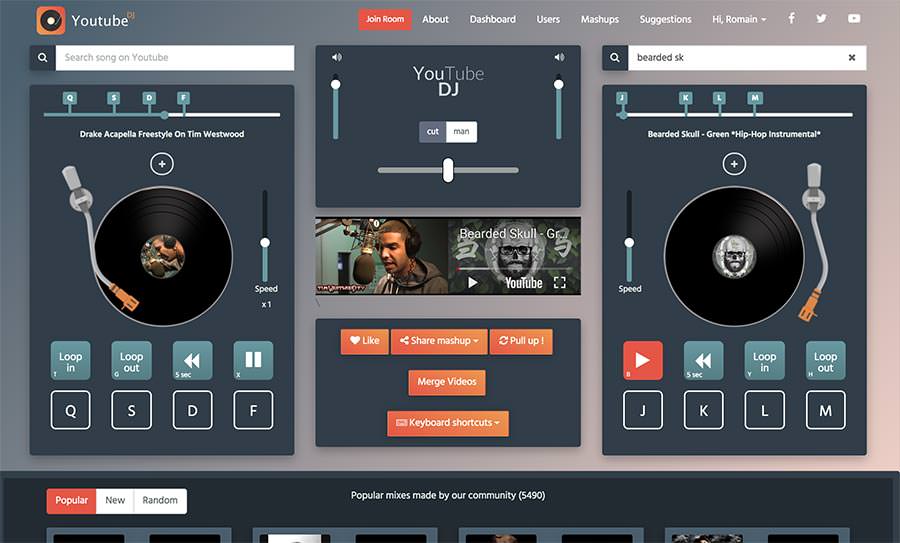Click the right volume fader knob
900x543 pixels.
pos(558,84)
